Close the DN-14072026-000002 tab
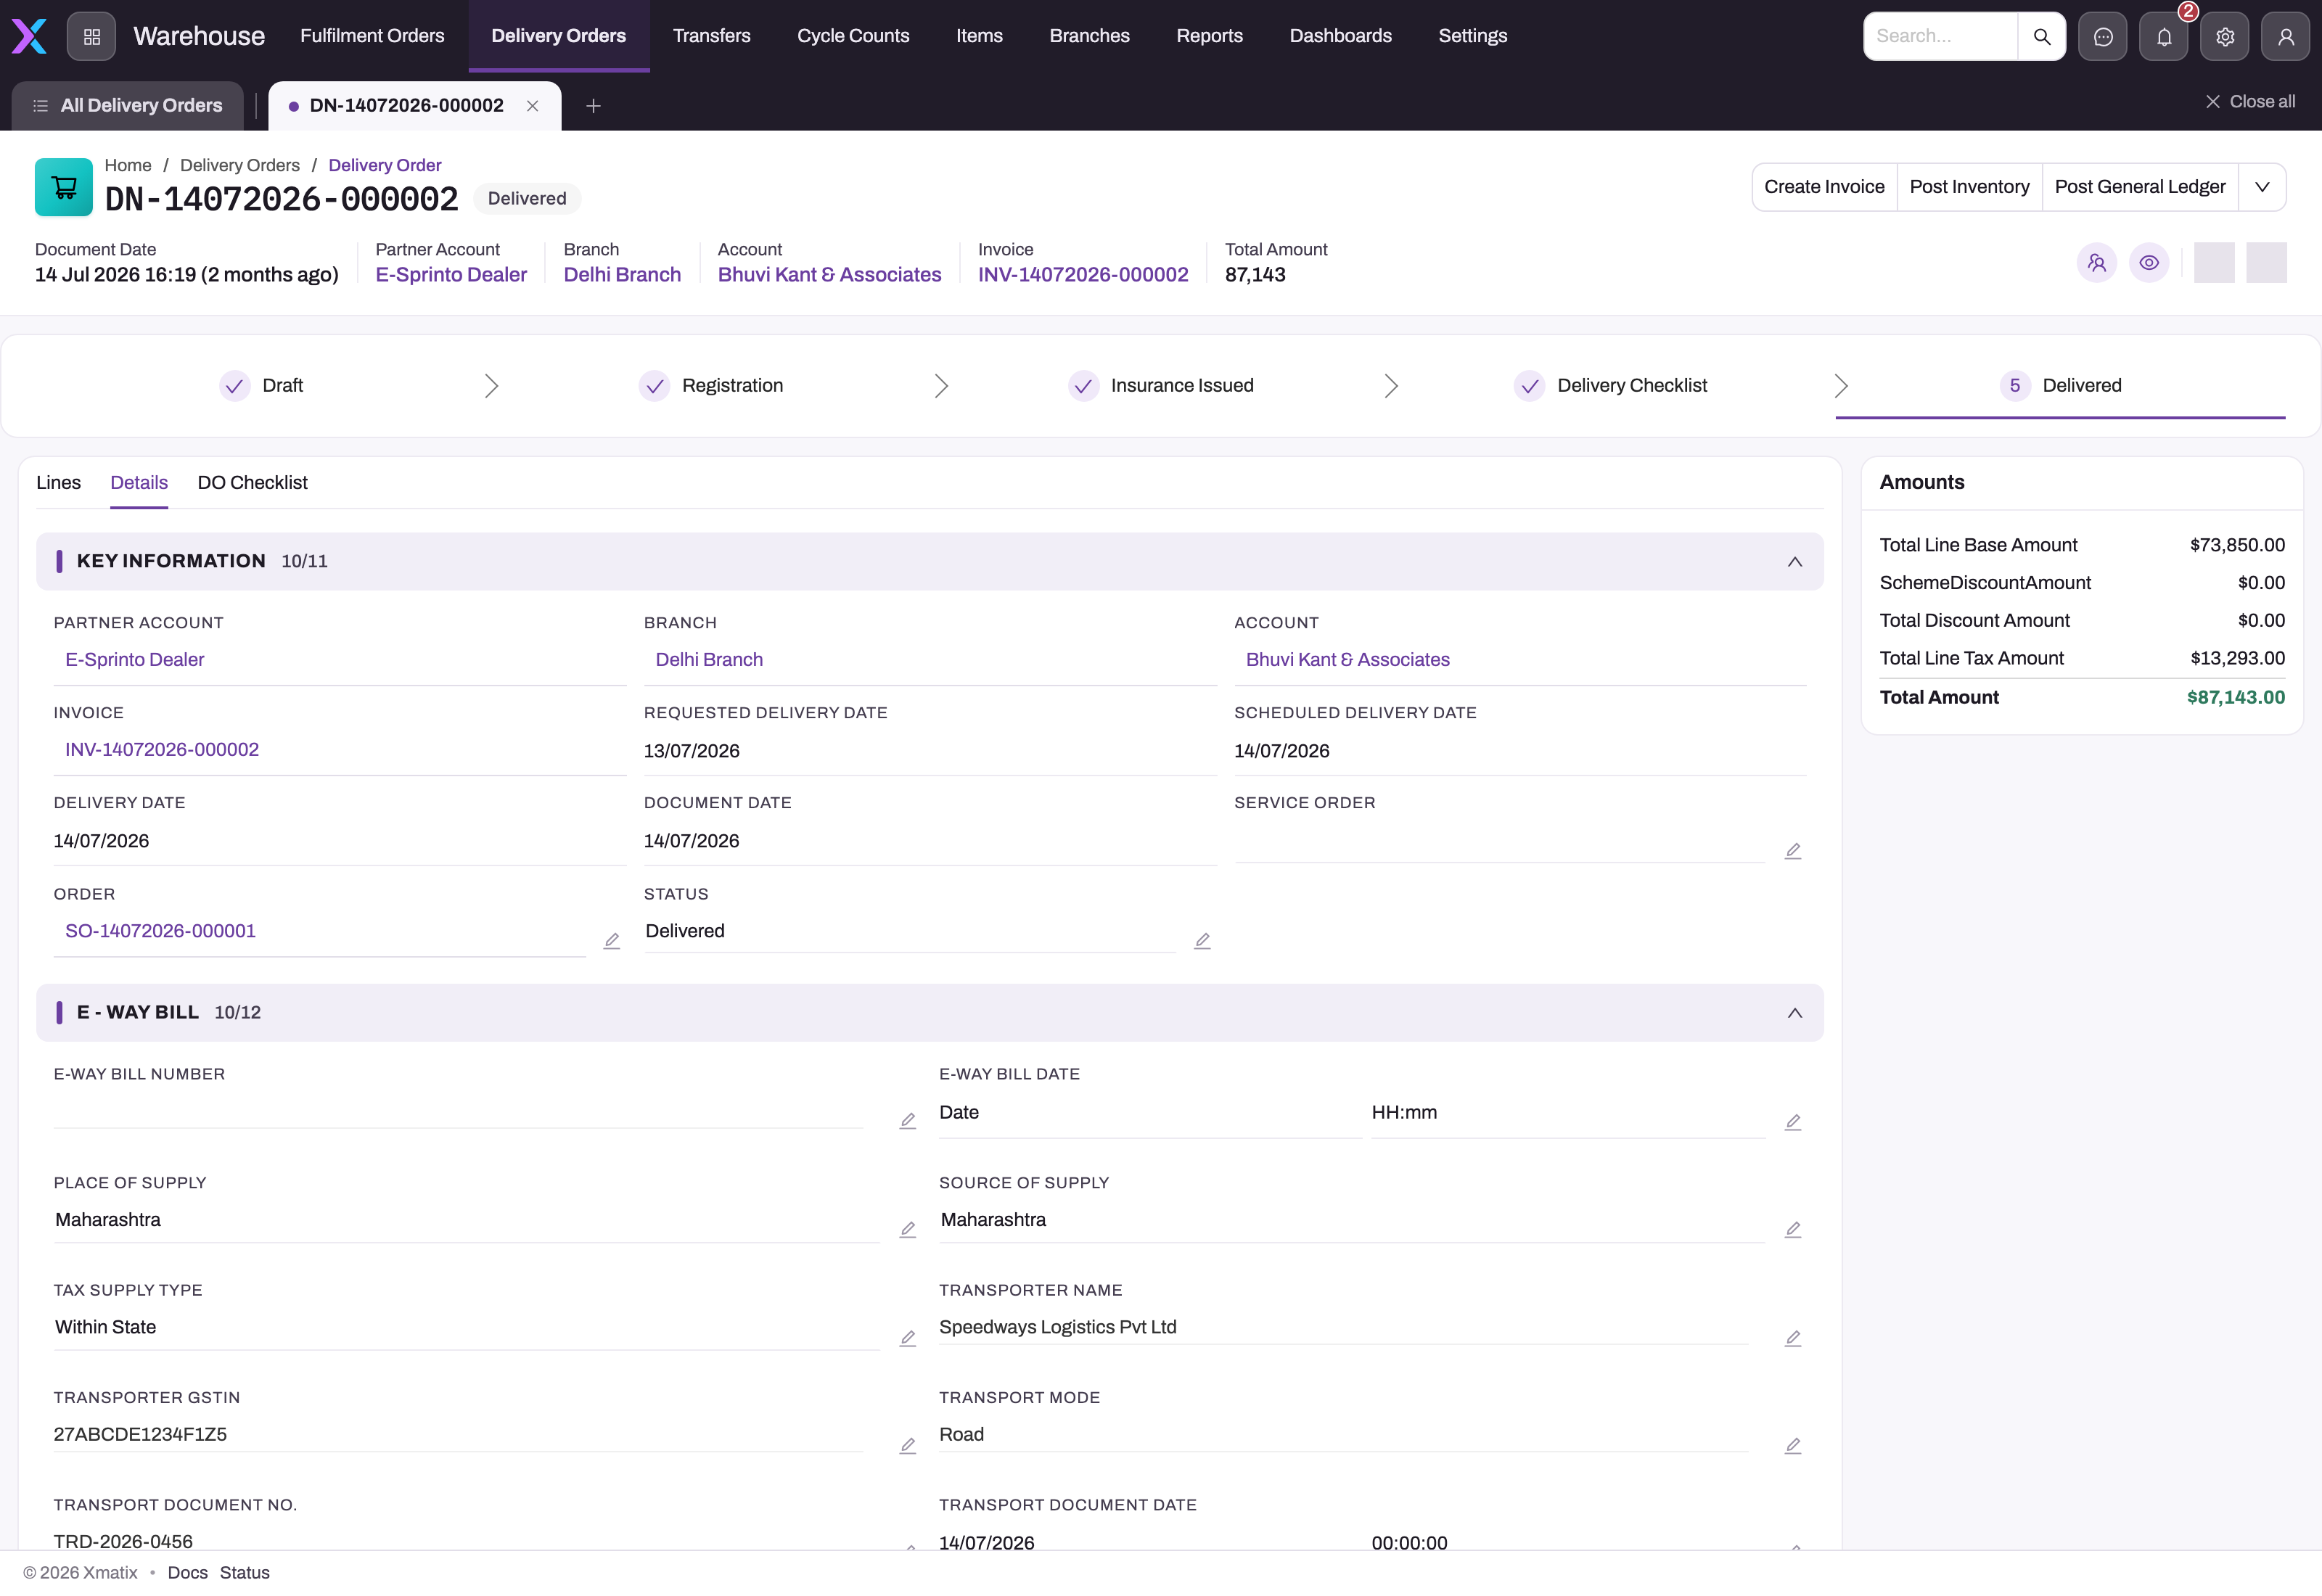Image resolution: width=2322 pixels, height=1596 pixels. pyautogui.click(x=533, y=106)
